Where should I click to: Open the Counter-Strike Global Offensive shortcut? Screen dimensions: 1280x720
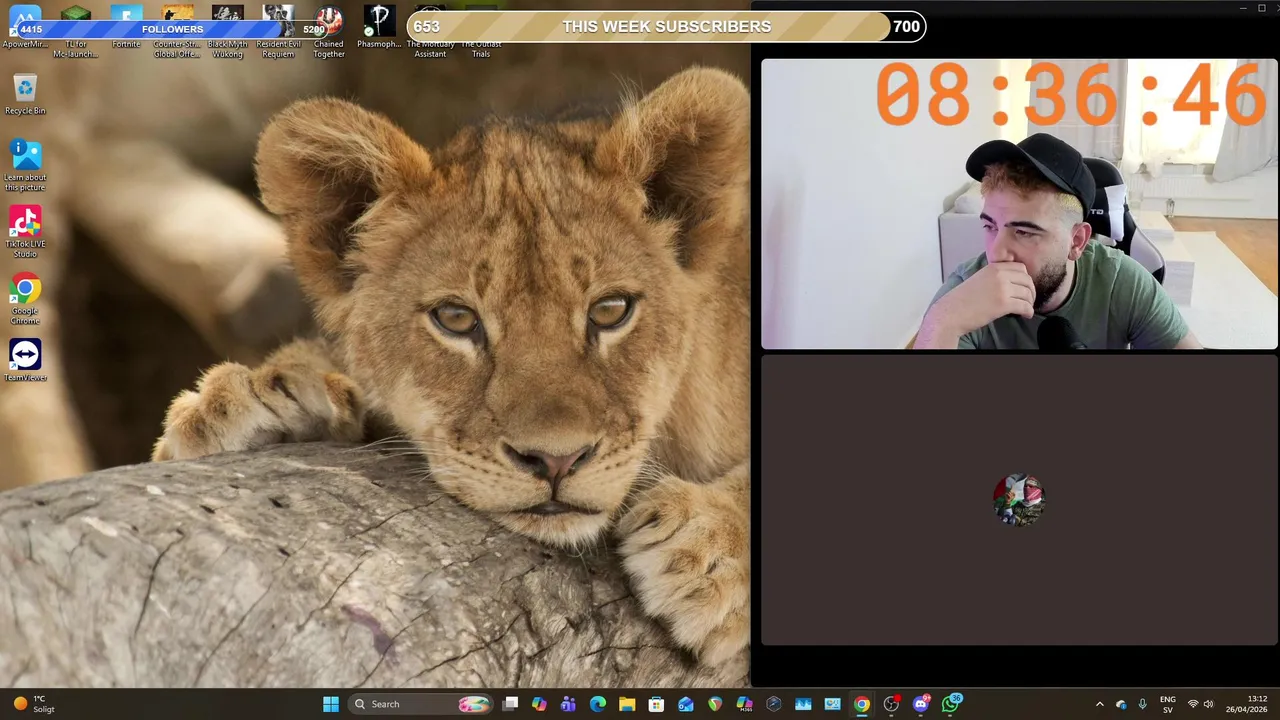click(177, 32)
